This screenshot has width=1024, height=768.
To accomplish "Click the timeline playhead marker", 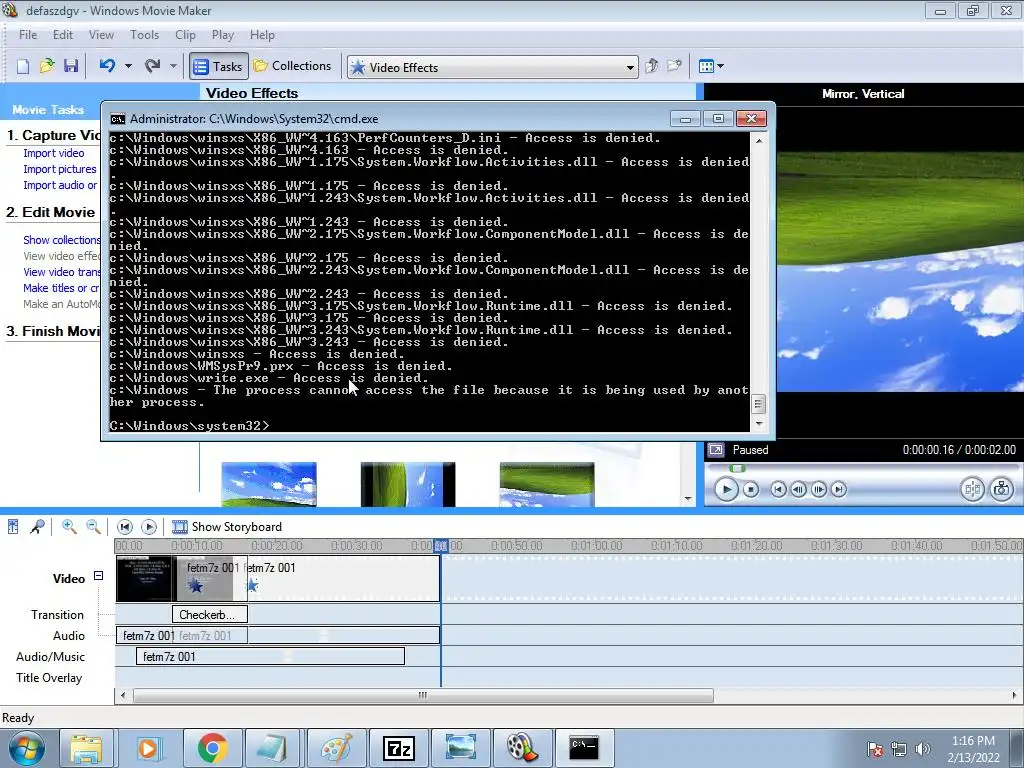I will pos(441,545).
